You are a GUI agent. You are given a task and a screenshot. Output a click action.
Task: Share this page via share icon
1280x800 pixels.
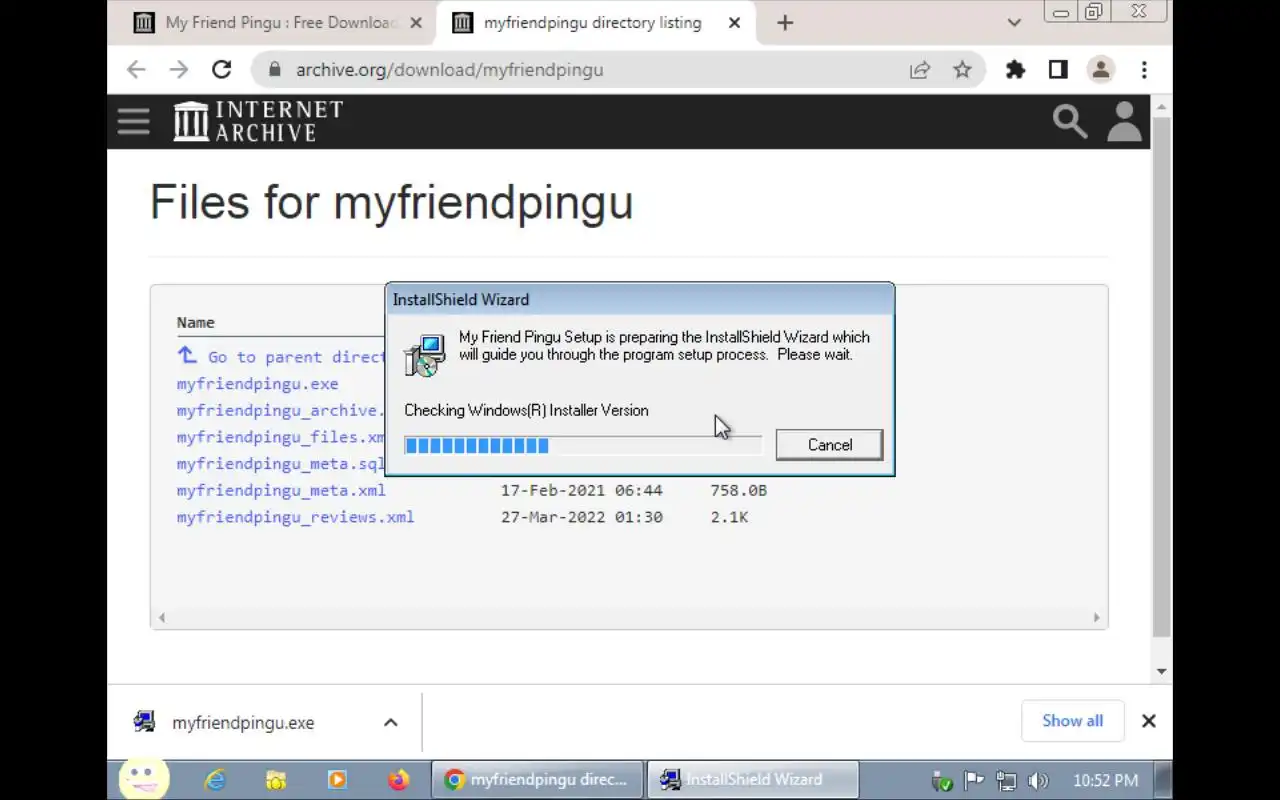[x=919, y=70]
